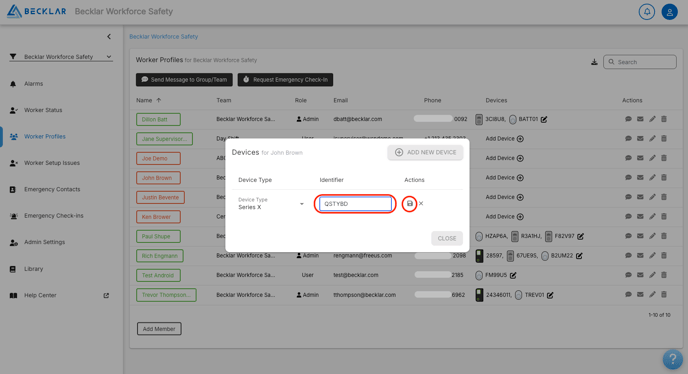Open Rich Engmann worker profile

(x=160, y=256)
